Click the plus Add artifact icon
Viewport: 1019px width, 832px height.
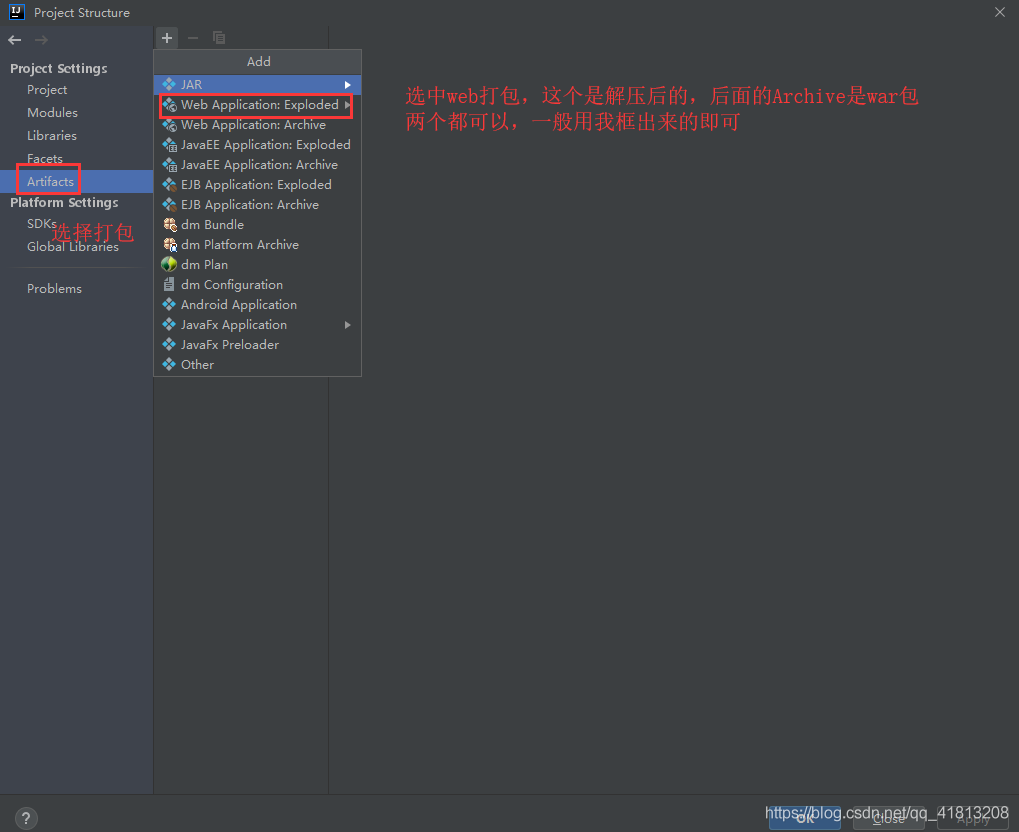pos(167,38)
